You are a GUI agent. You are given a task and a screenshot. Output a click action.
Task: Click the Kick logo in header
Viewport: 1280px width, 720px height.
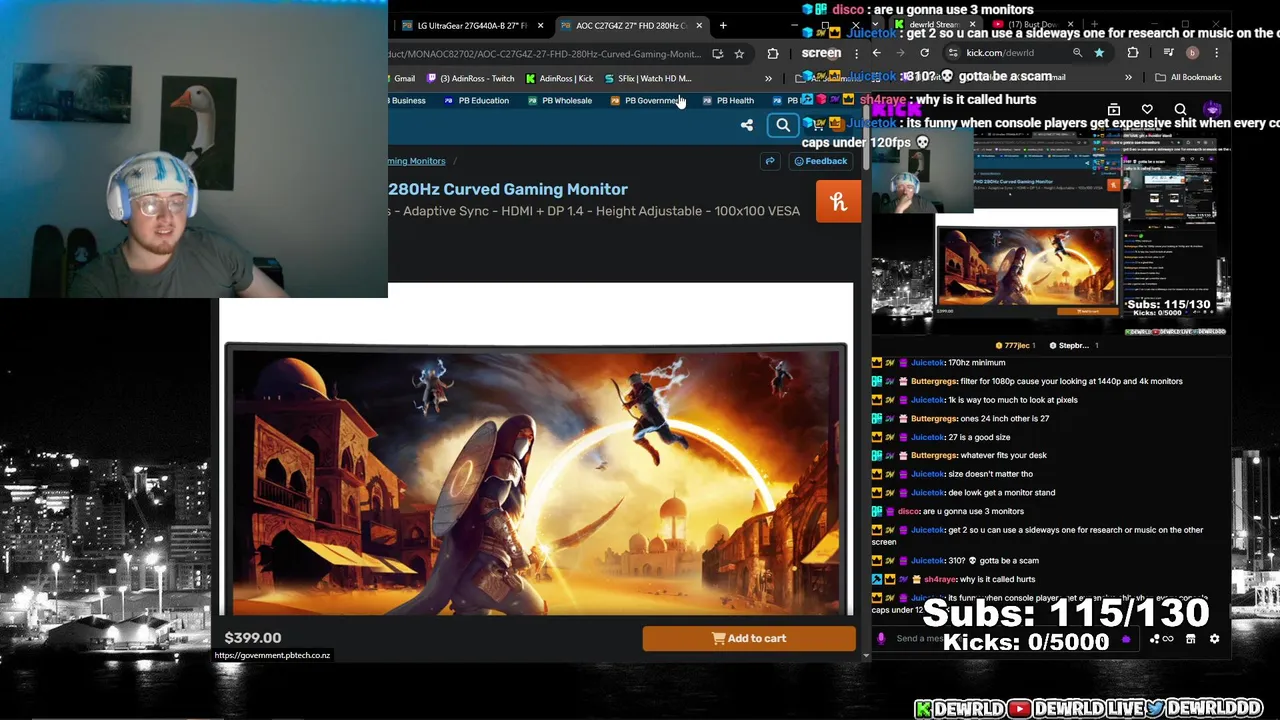click(x=896, y=110)
